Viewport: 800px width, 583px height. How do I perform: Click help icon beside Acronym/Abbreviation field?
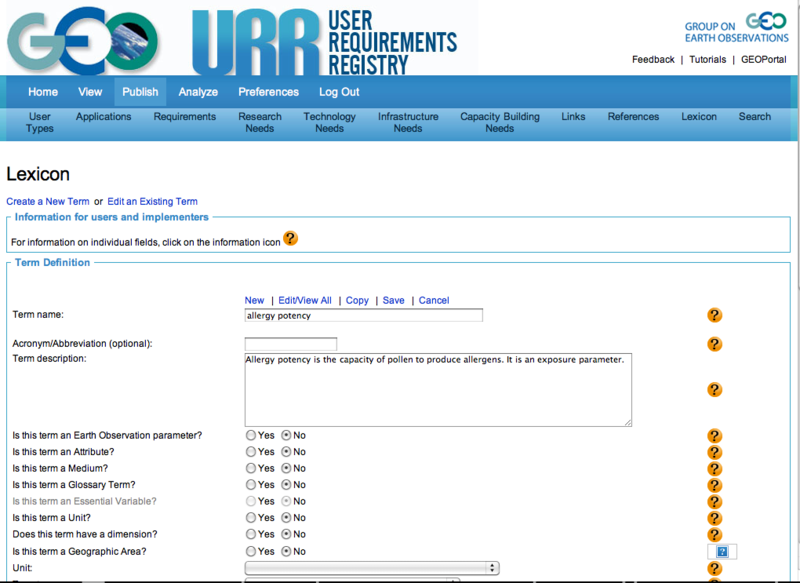[x=714, y=344]
